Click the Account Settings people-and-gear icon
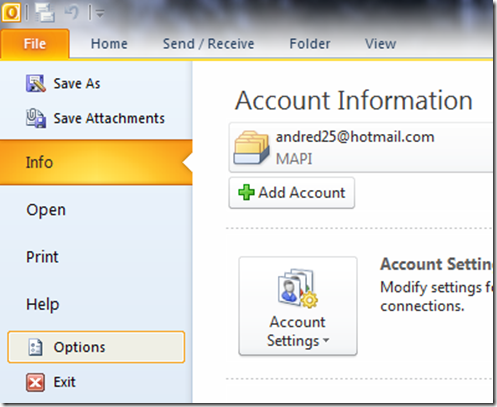Viewport: 497px width, 407px height. [x=297, y=288]
